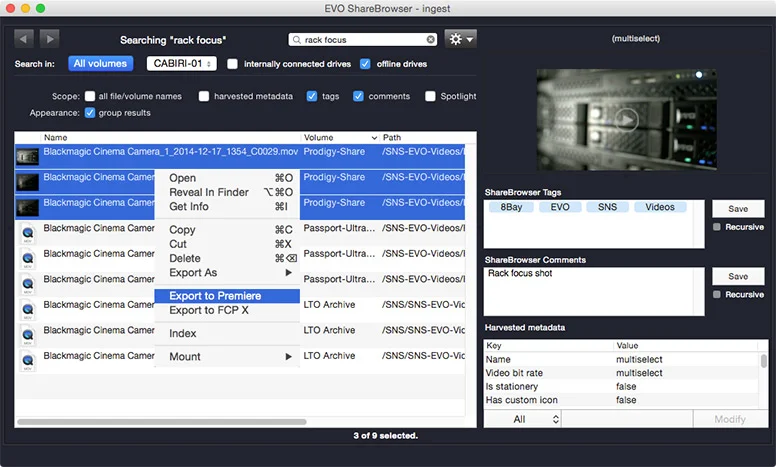Image resolution: width=776 pixels, height=467 pixels.
Task: Click the EVO tag
Action: tap(560, 207)
